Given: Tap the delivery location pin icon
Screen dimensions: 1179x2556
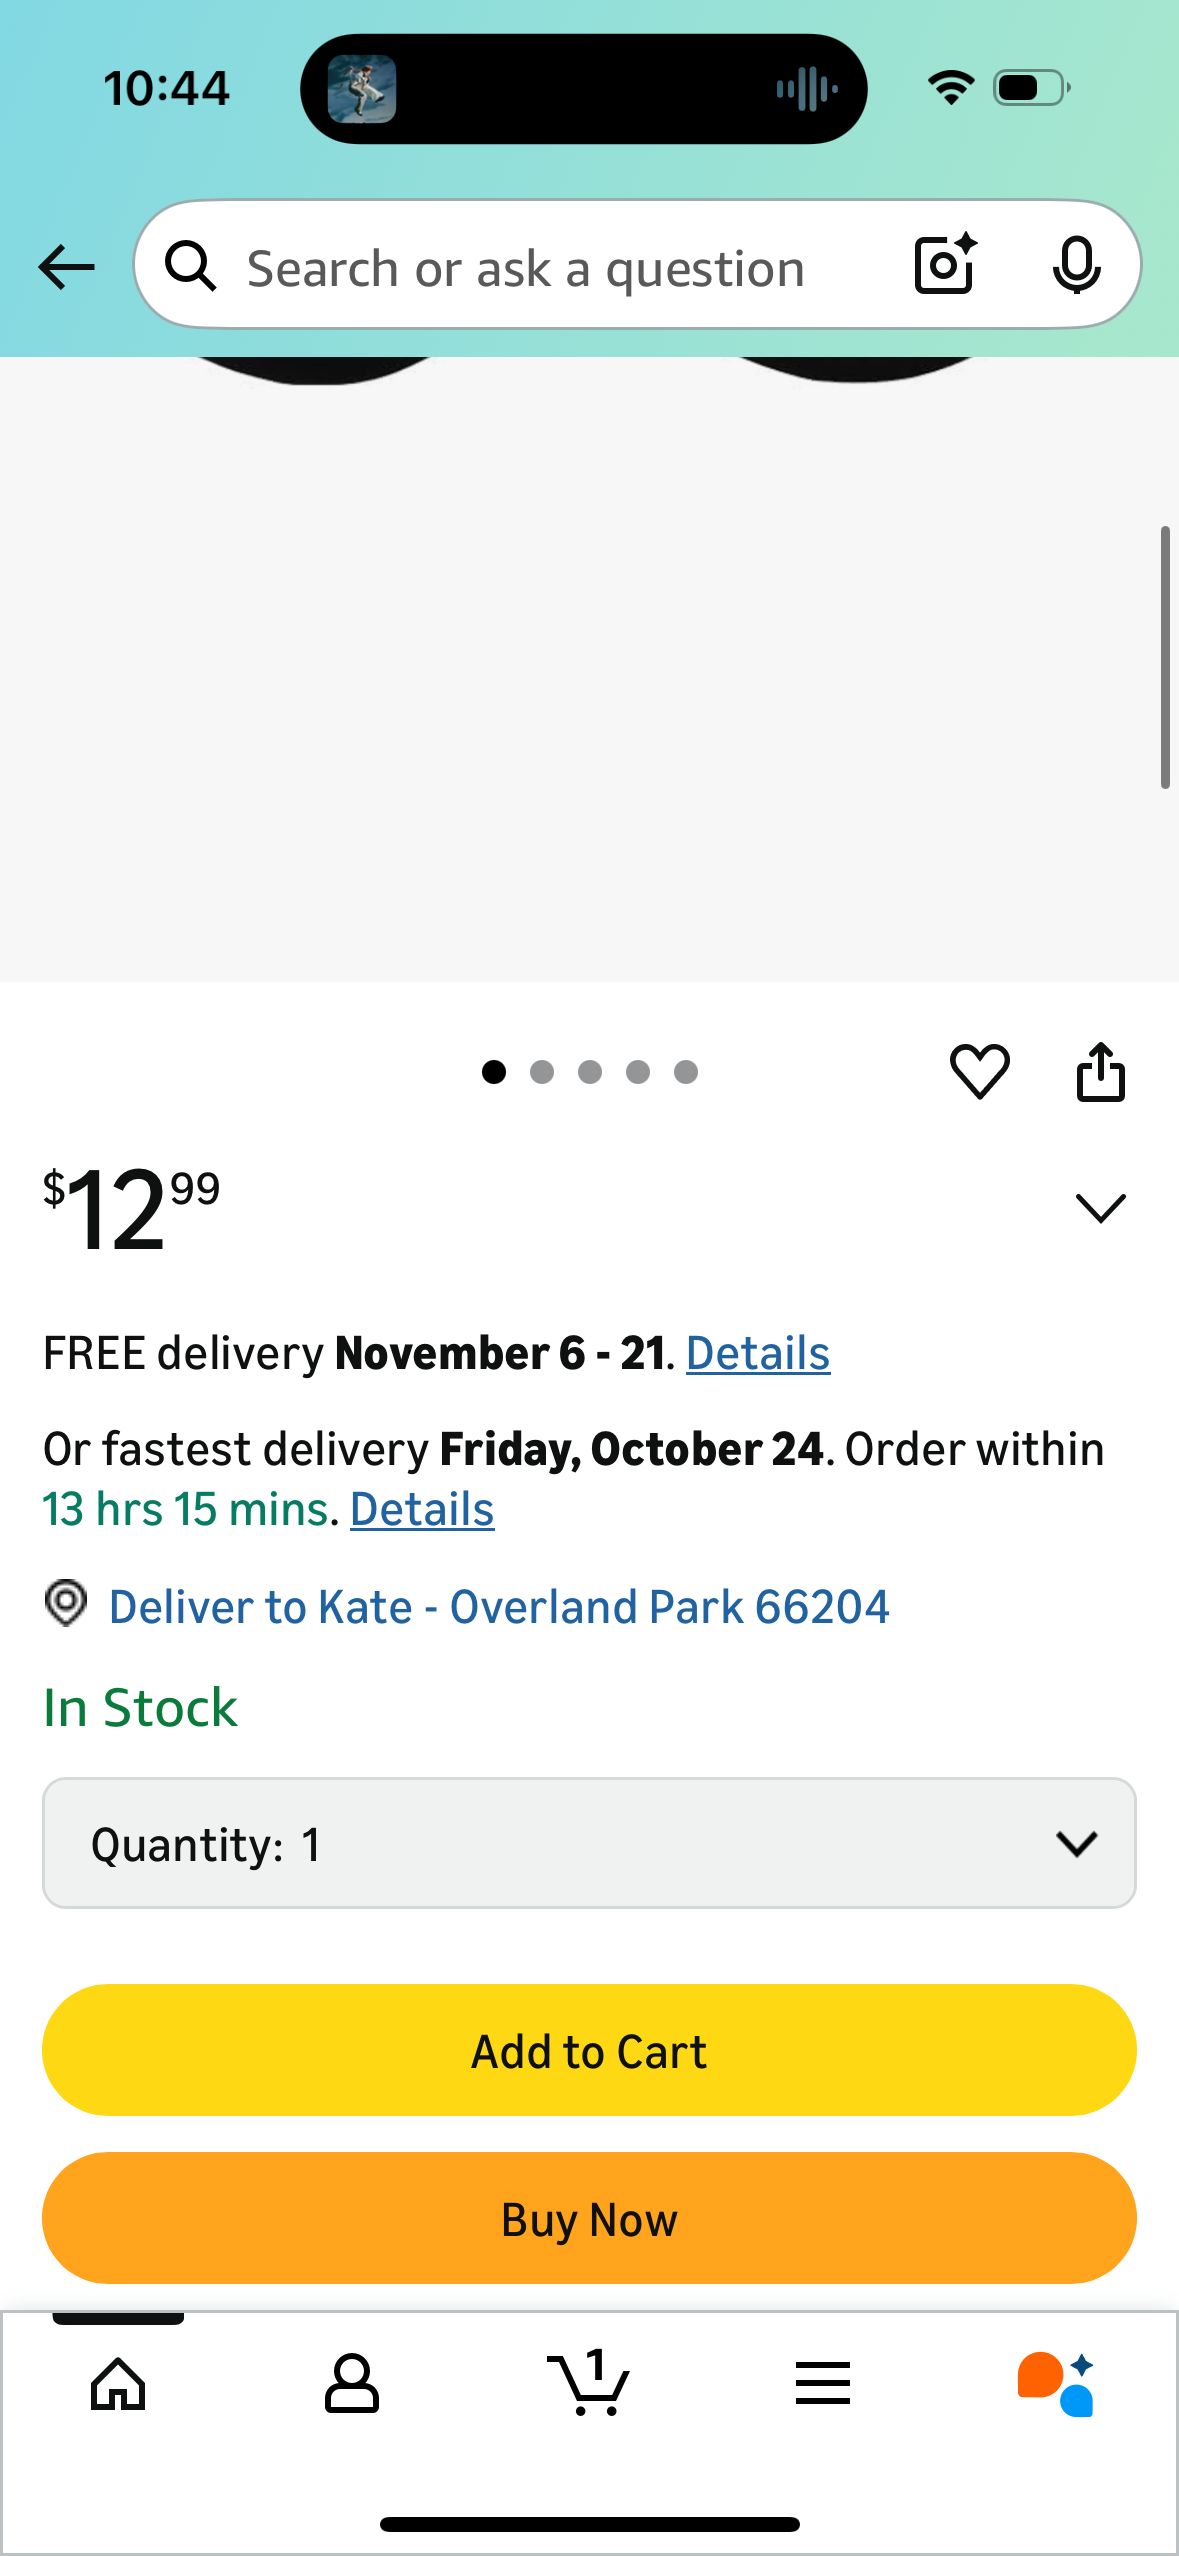Looking at the screenshot, I should coord(66,1604).
